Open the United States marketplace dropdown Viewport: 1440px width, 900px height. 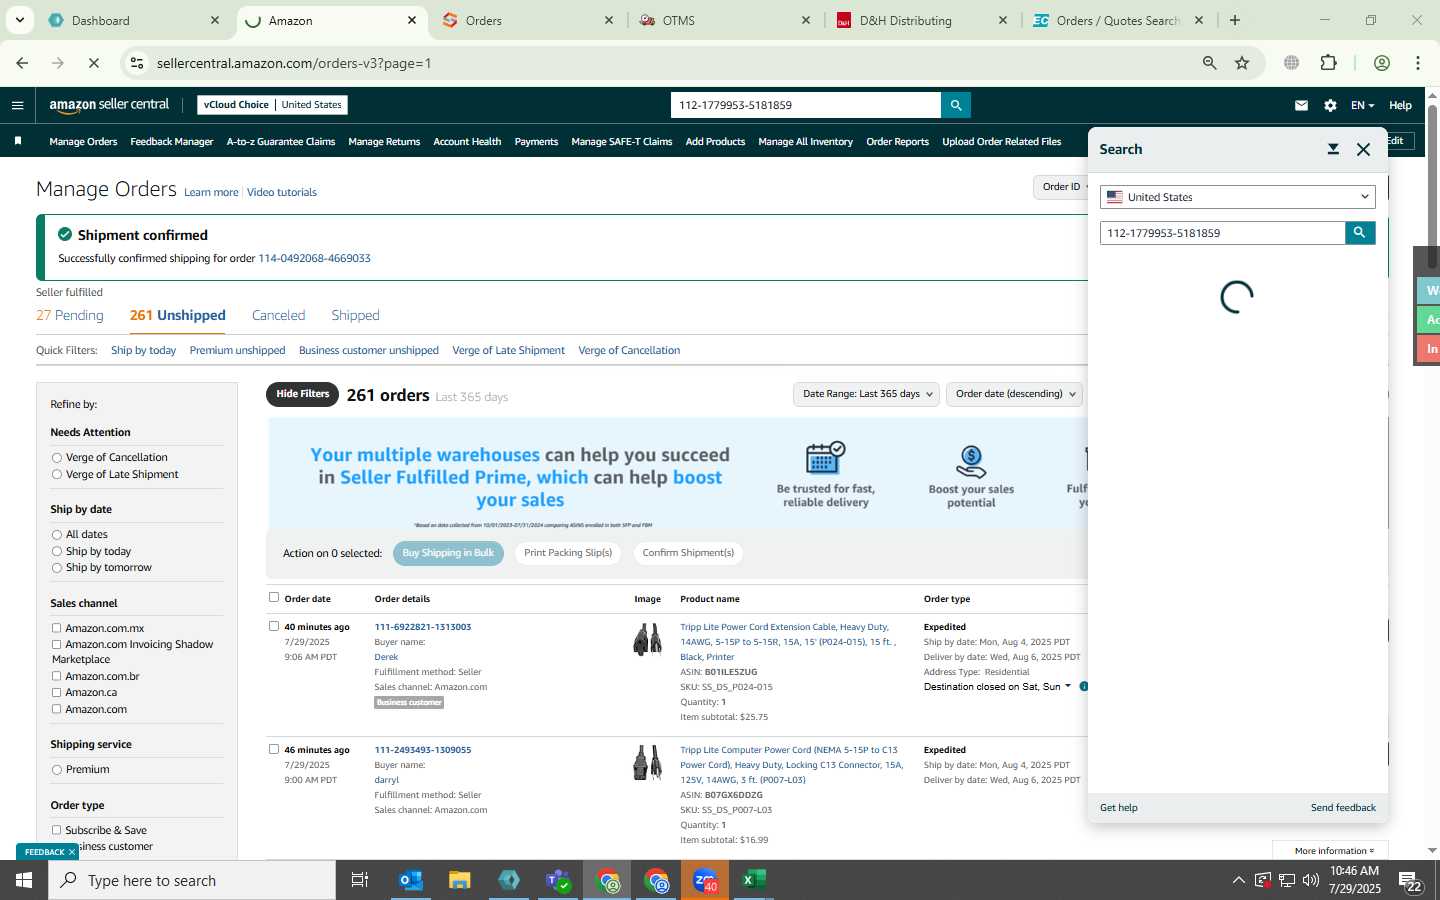tap(1238, 197)
